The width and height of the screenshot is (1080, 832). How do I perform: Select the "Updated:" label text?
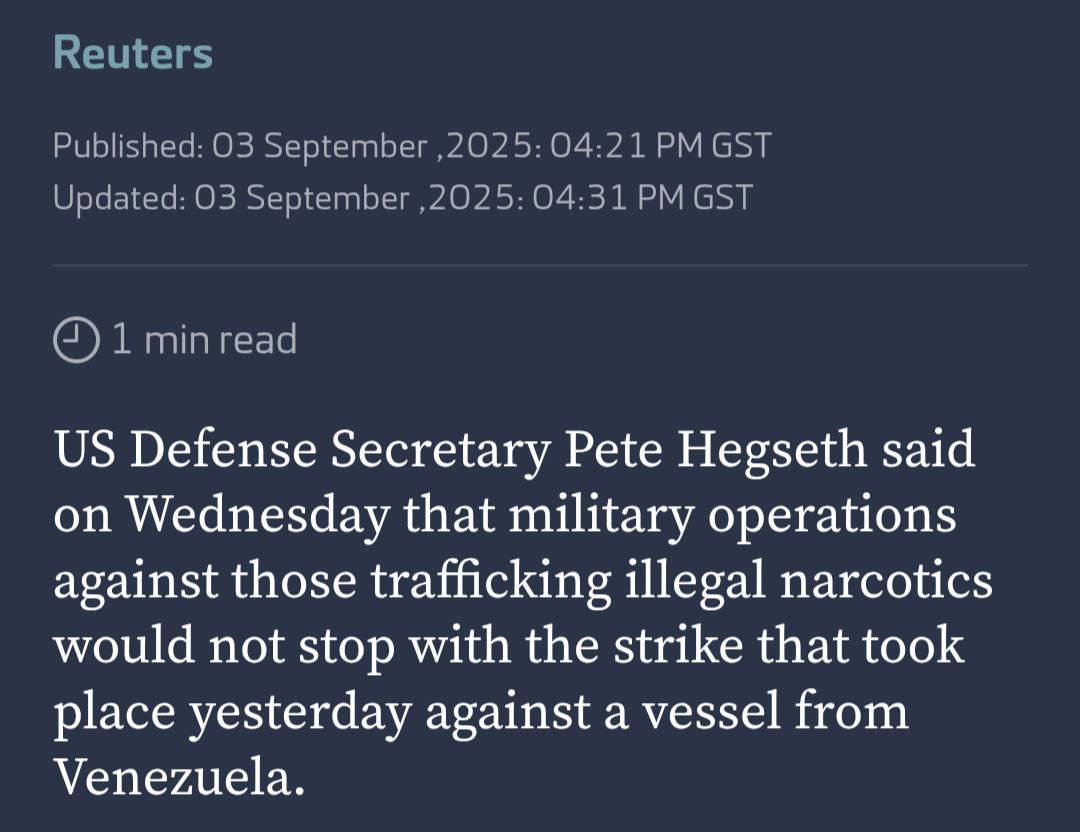119,197
